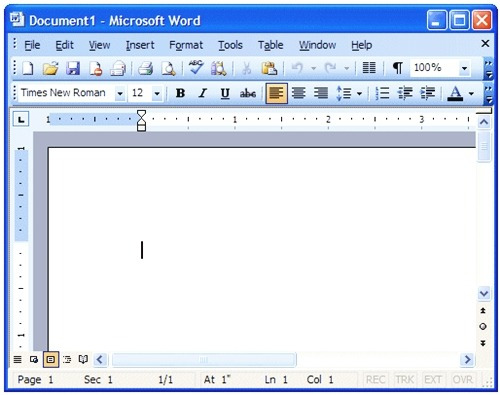Expand Formatting toolbar options chevron
Viewport: 500px width, 395px height.
(x=488, y=94)
